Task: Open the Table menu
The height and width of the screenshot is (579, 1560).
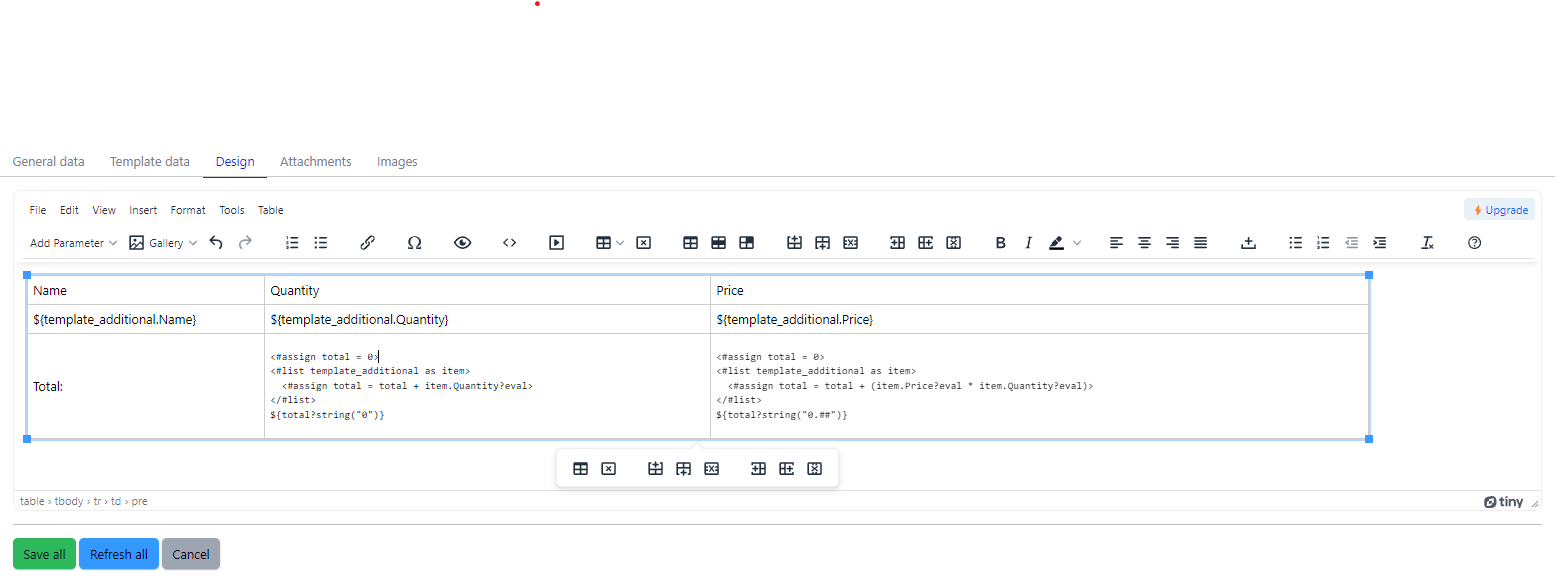Action: 271,210
